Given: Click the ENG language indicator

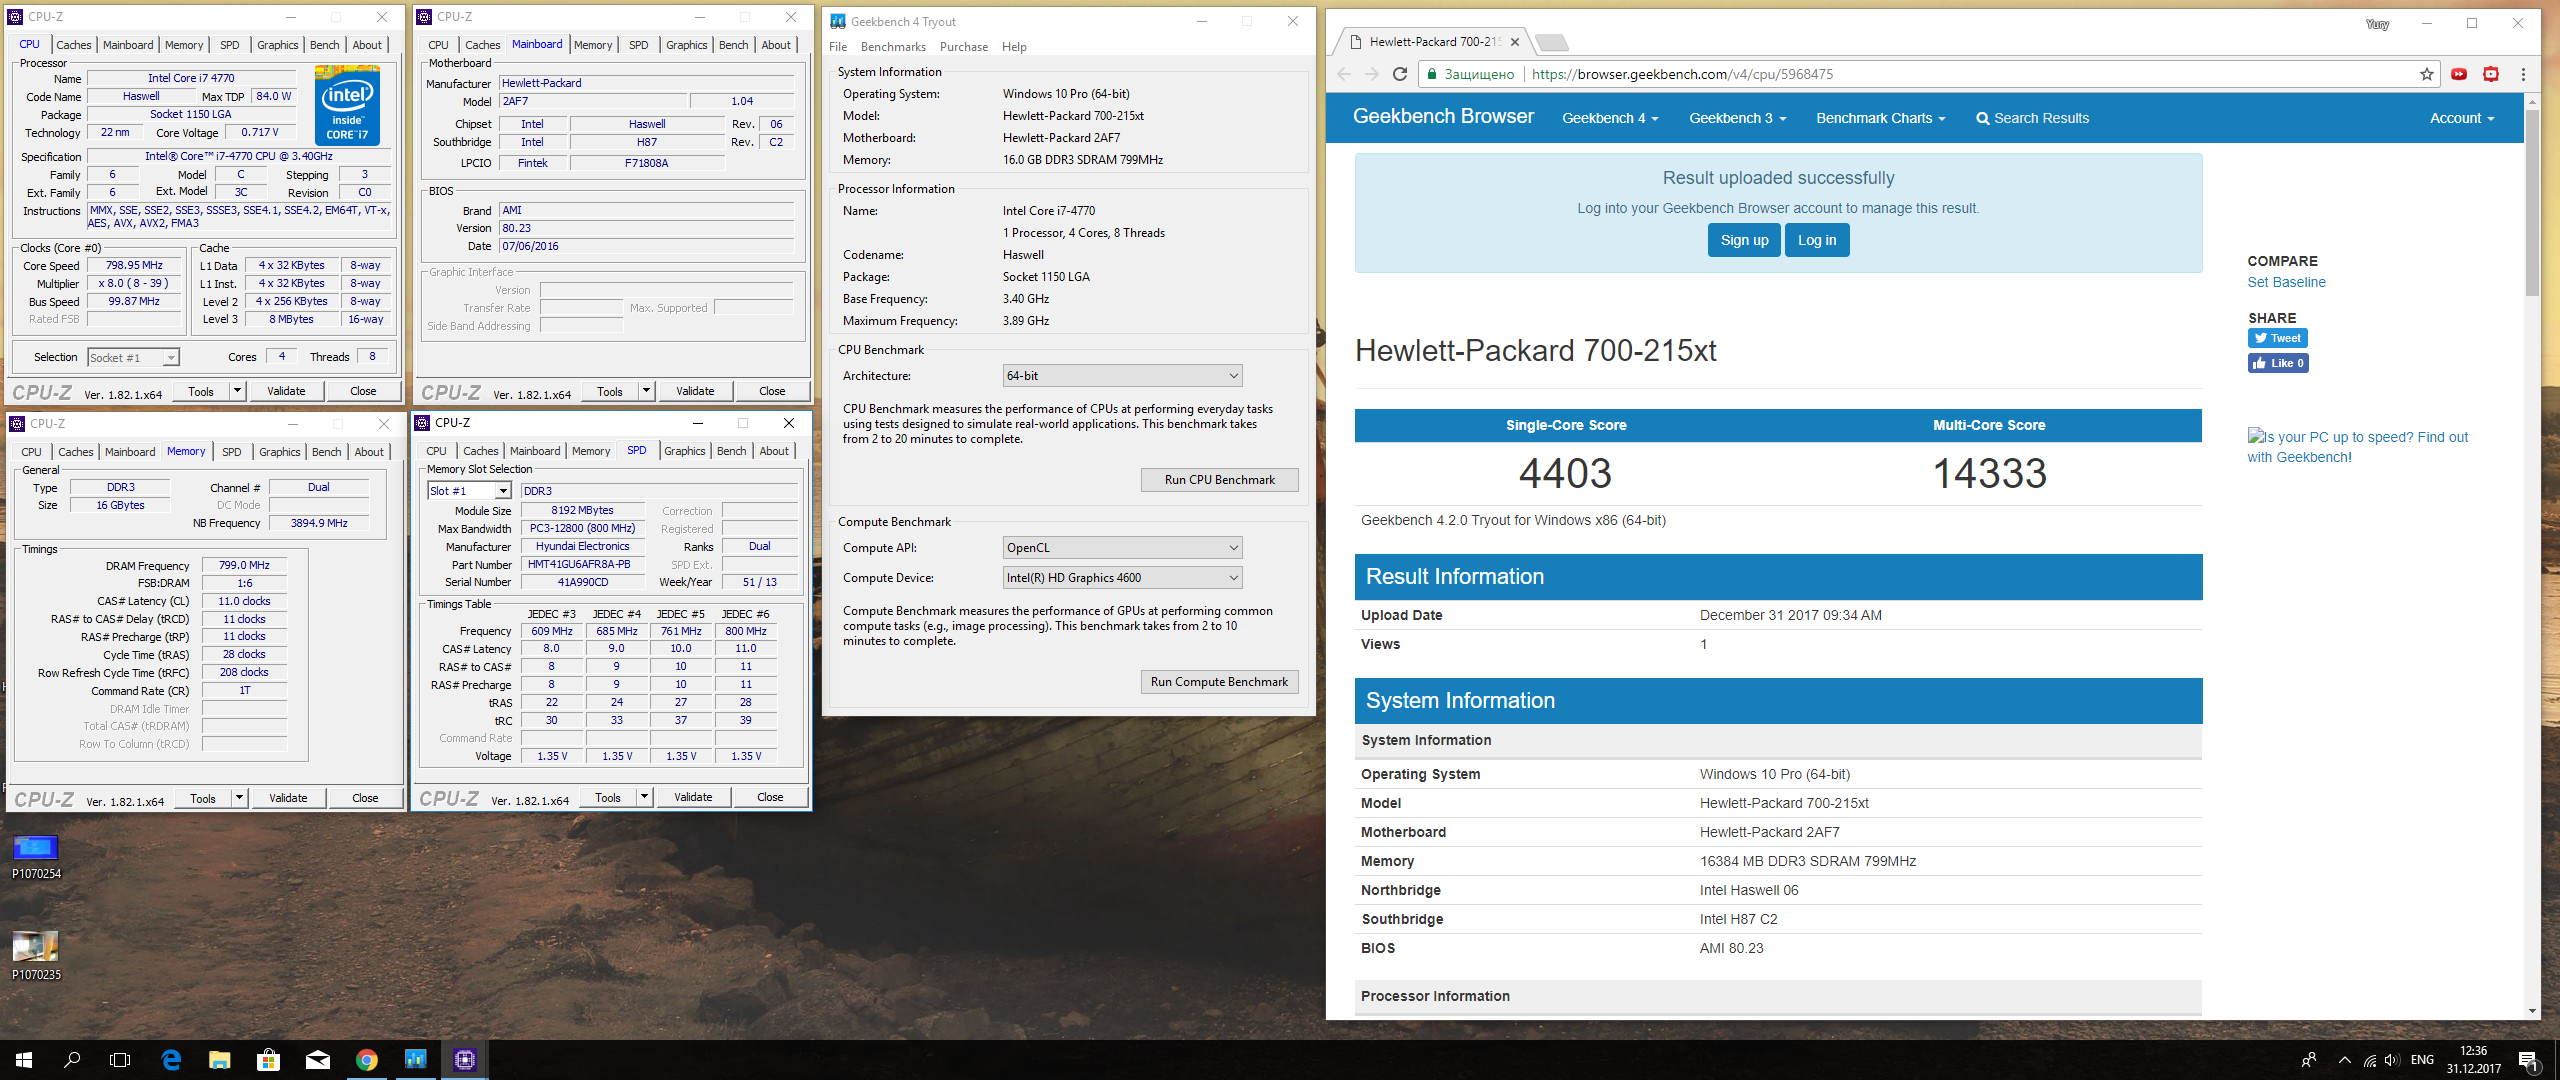Looking at the screenshot, I should [2422, 1060].
